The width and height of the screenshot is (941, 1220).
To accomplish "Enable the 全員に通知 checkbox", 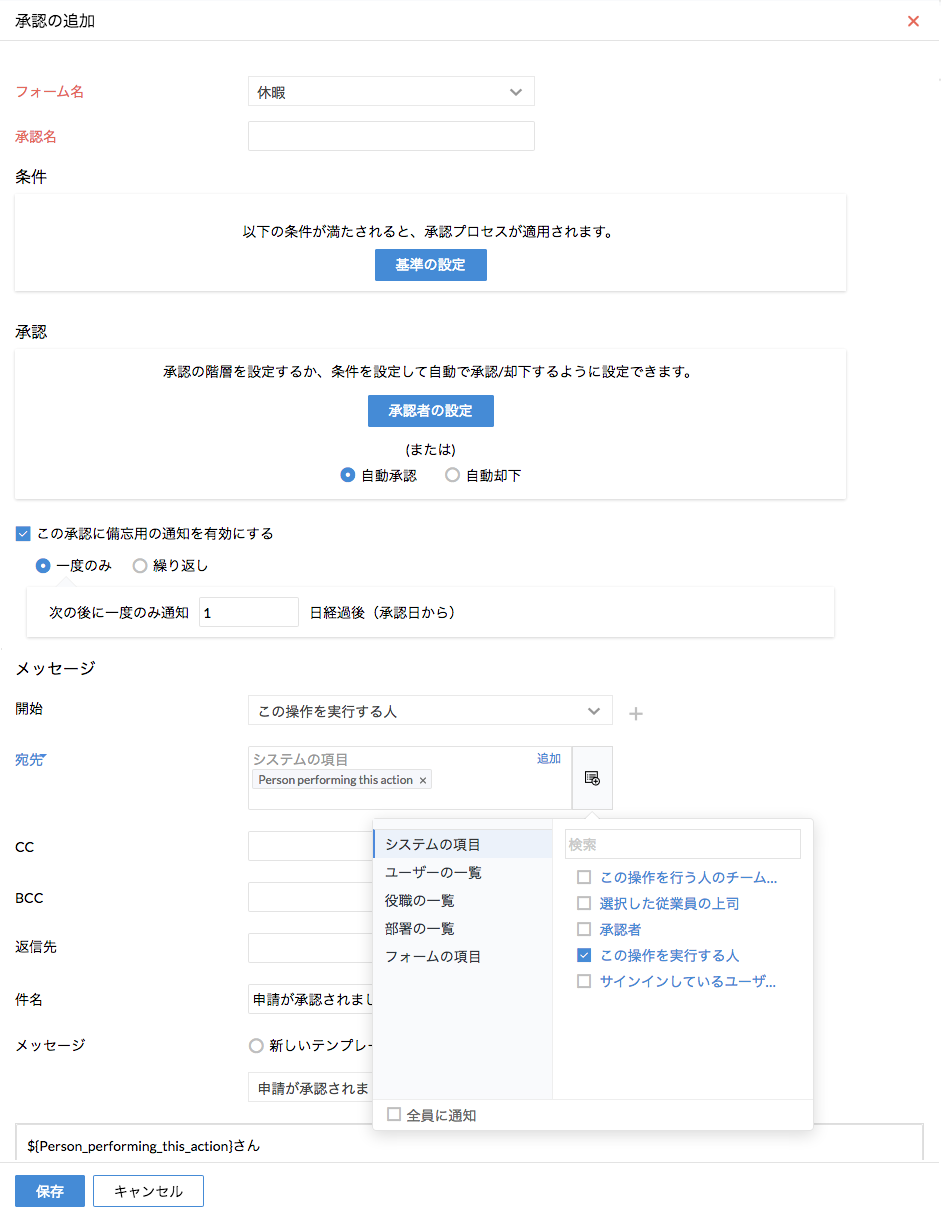I will coord(394,1114).
